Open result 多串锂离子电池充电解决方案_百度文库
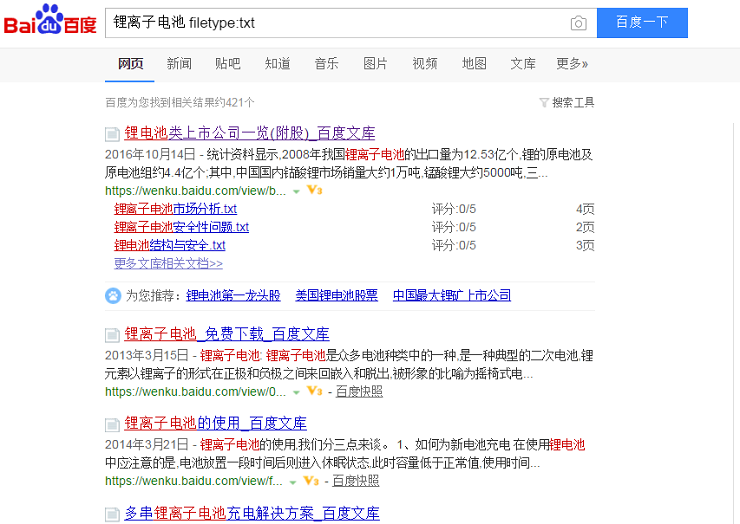 [252, 513]
